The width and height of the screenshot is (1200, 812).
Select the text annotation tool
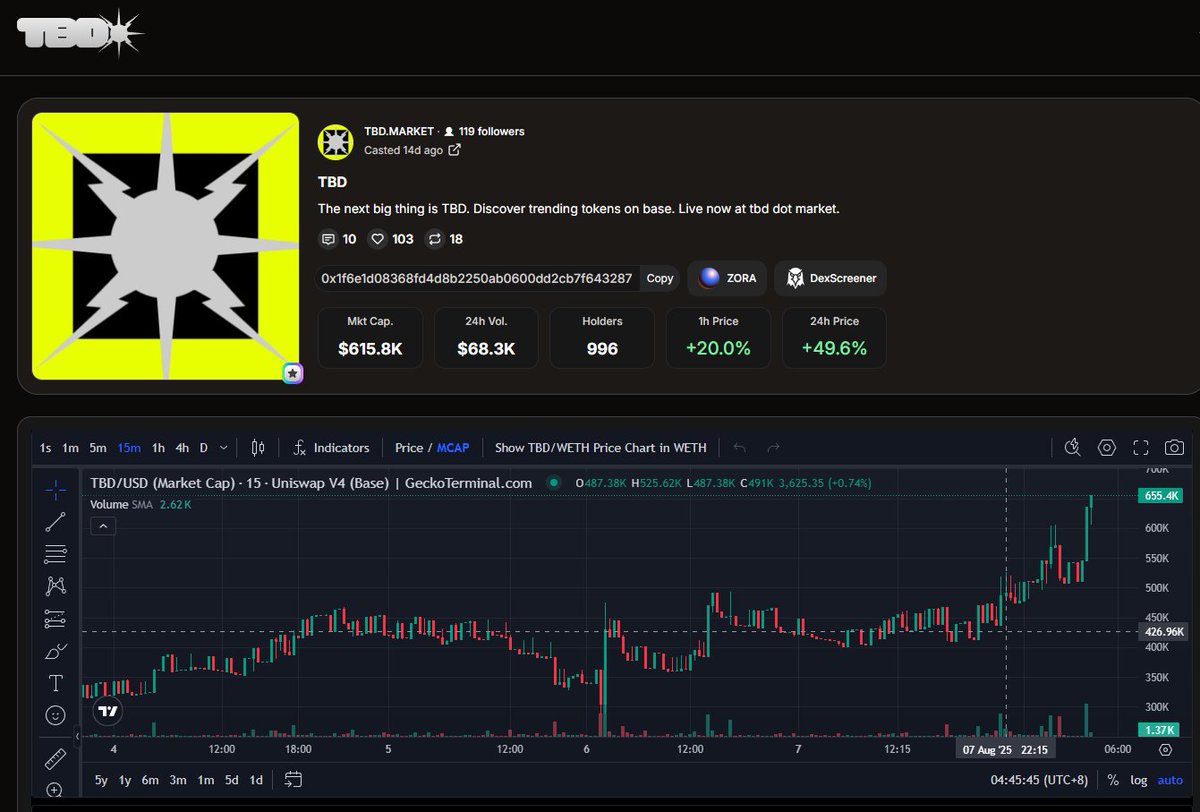point(56,684)
